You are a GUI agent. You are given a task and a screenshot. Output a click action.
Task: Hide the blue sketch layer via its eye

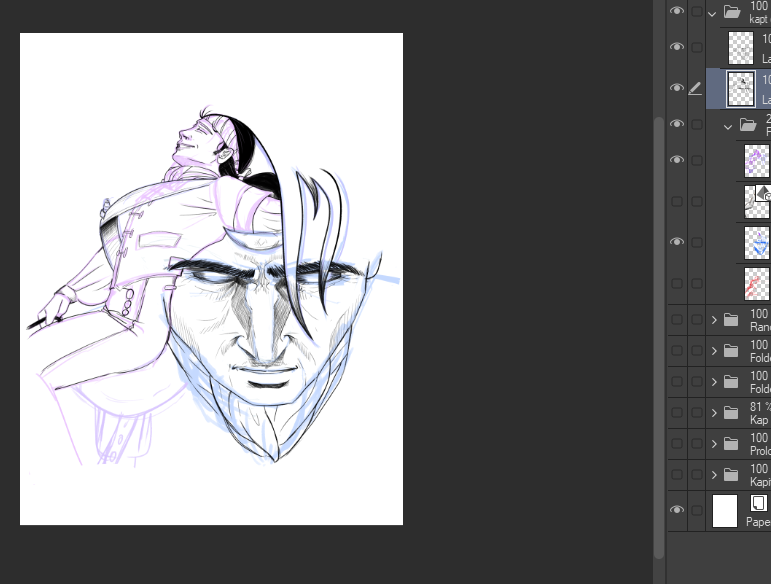point(677,242)
